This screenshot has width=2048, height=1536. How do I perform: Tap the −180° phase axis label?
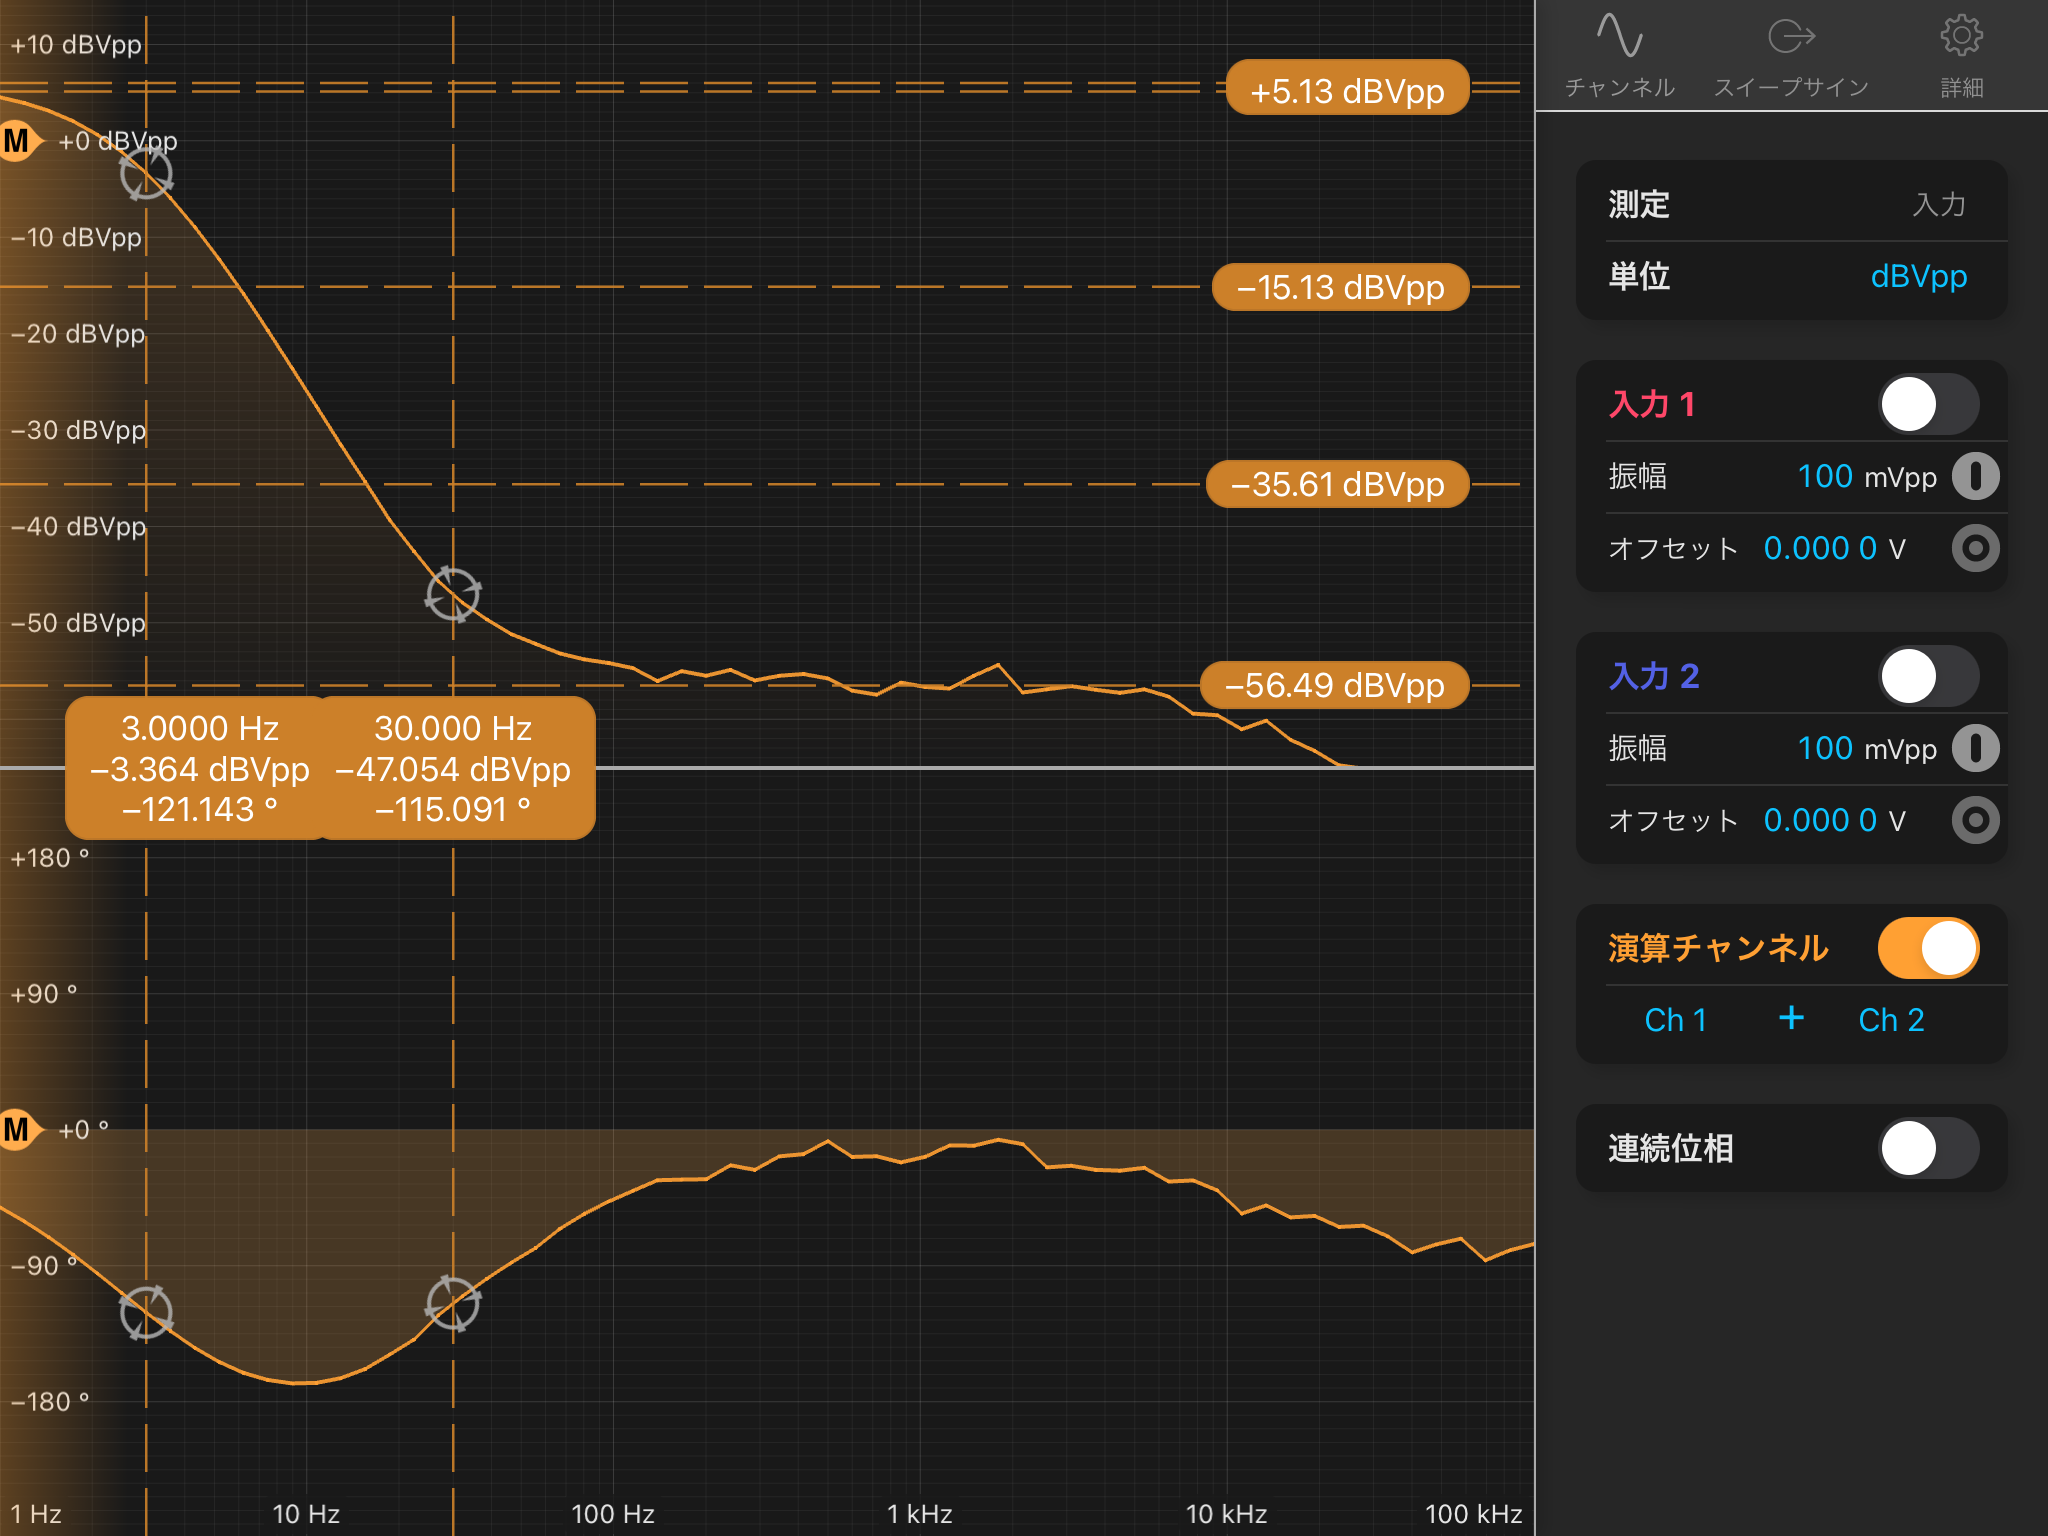50,1401
